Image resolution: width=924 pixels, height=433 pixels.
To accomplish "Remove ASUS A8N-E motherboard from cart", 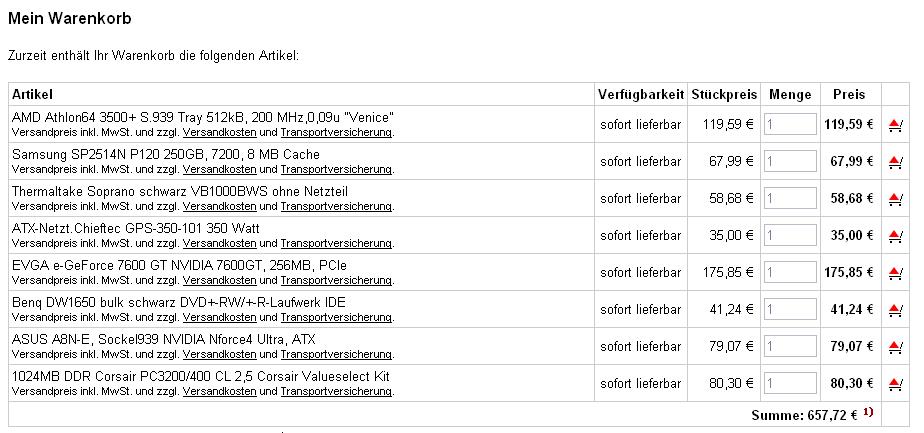I will (895, 347).
